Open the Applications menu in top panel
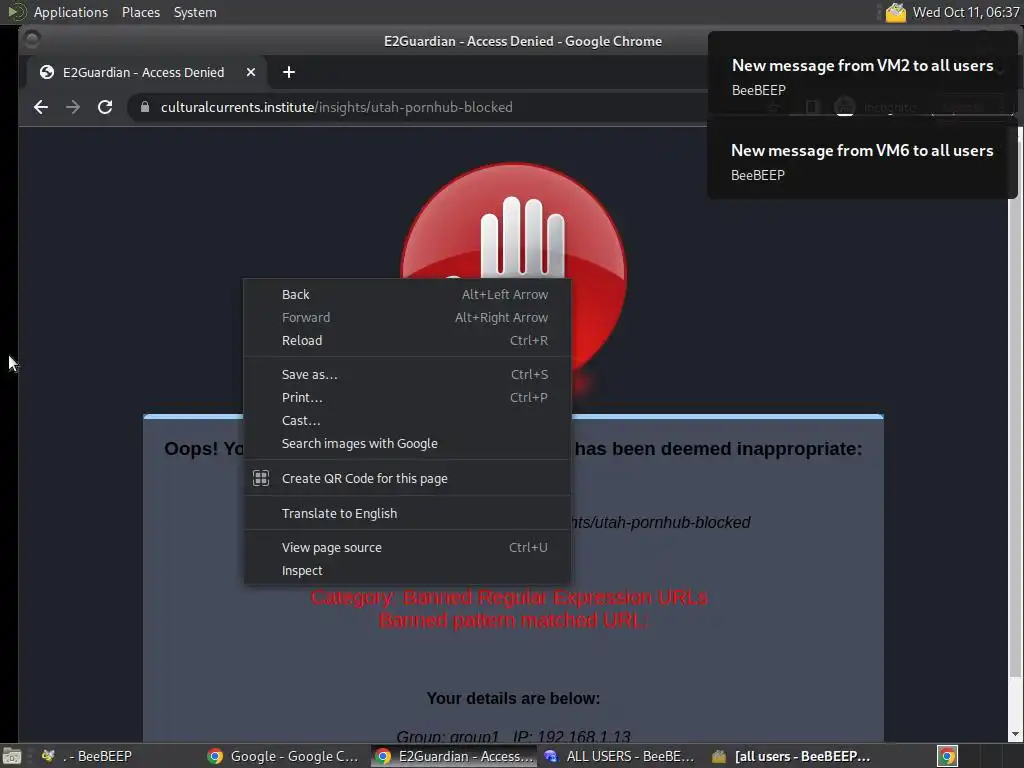Viewport: 1024px width, 768px height. 71,12
